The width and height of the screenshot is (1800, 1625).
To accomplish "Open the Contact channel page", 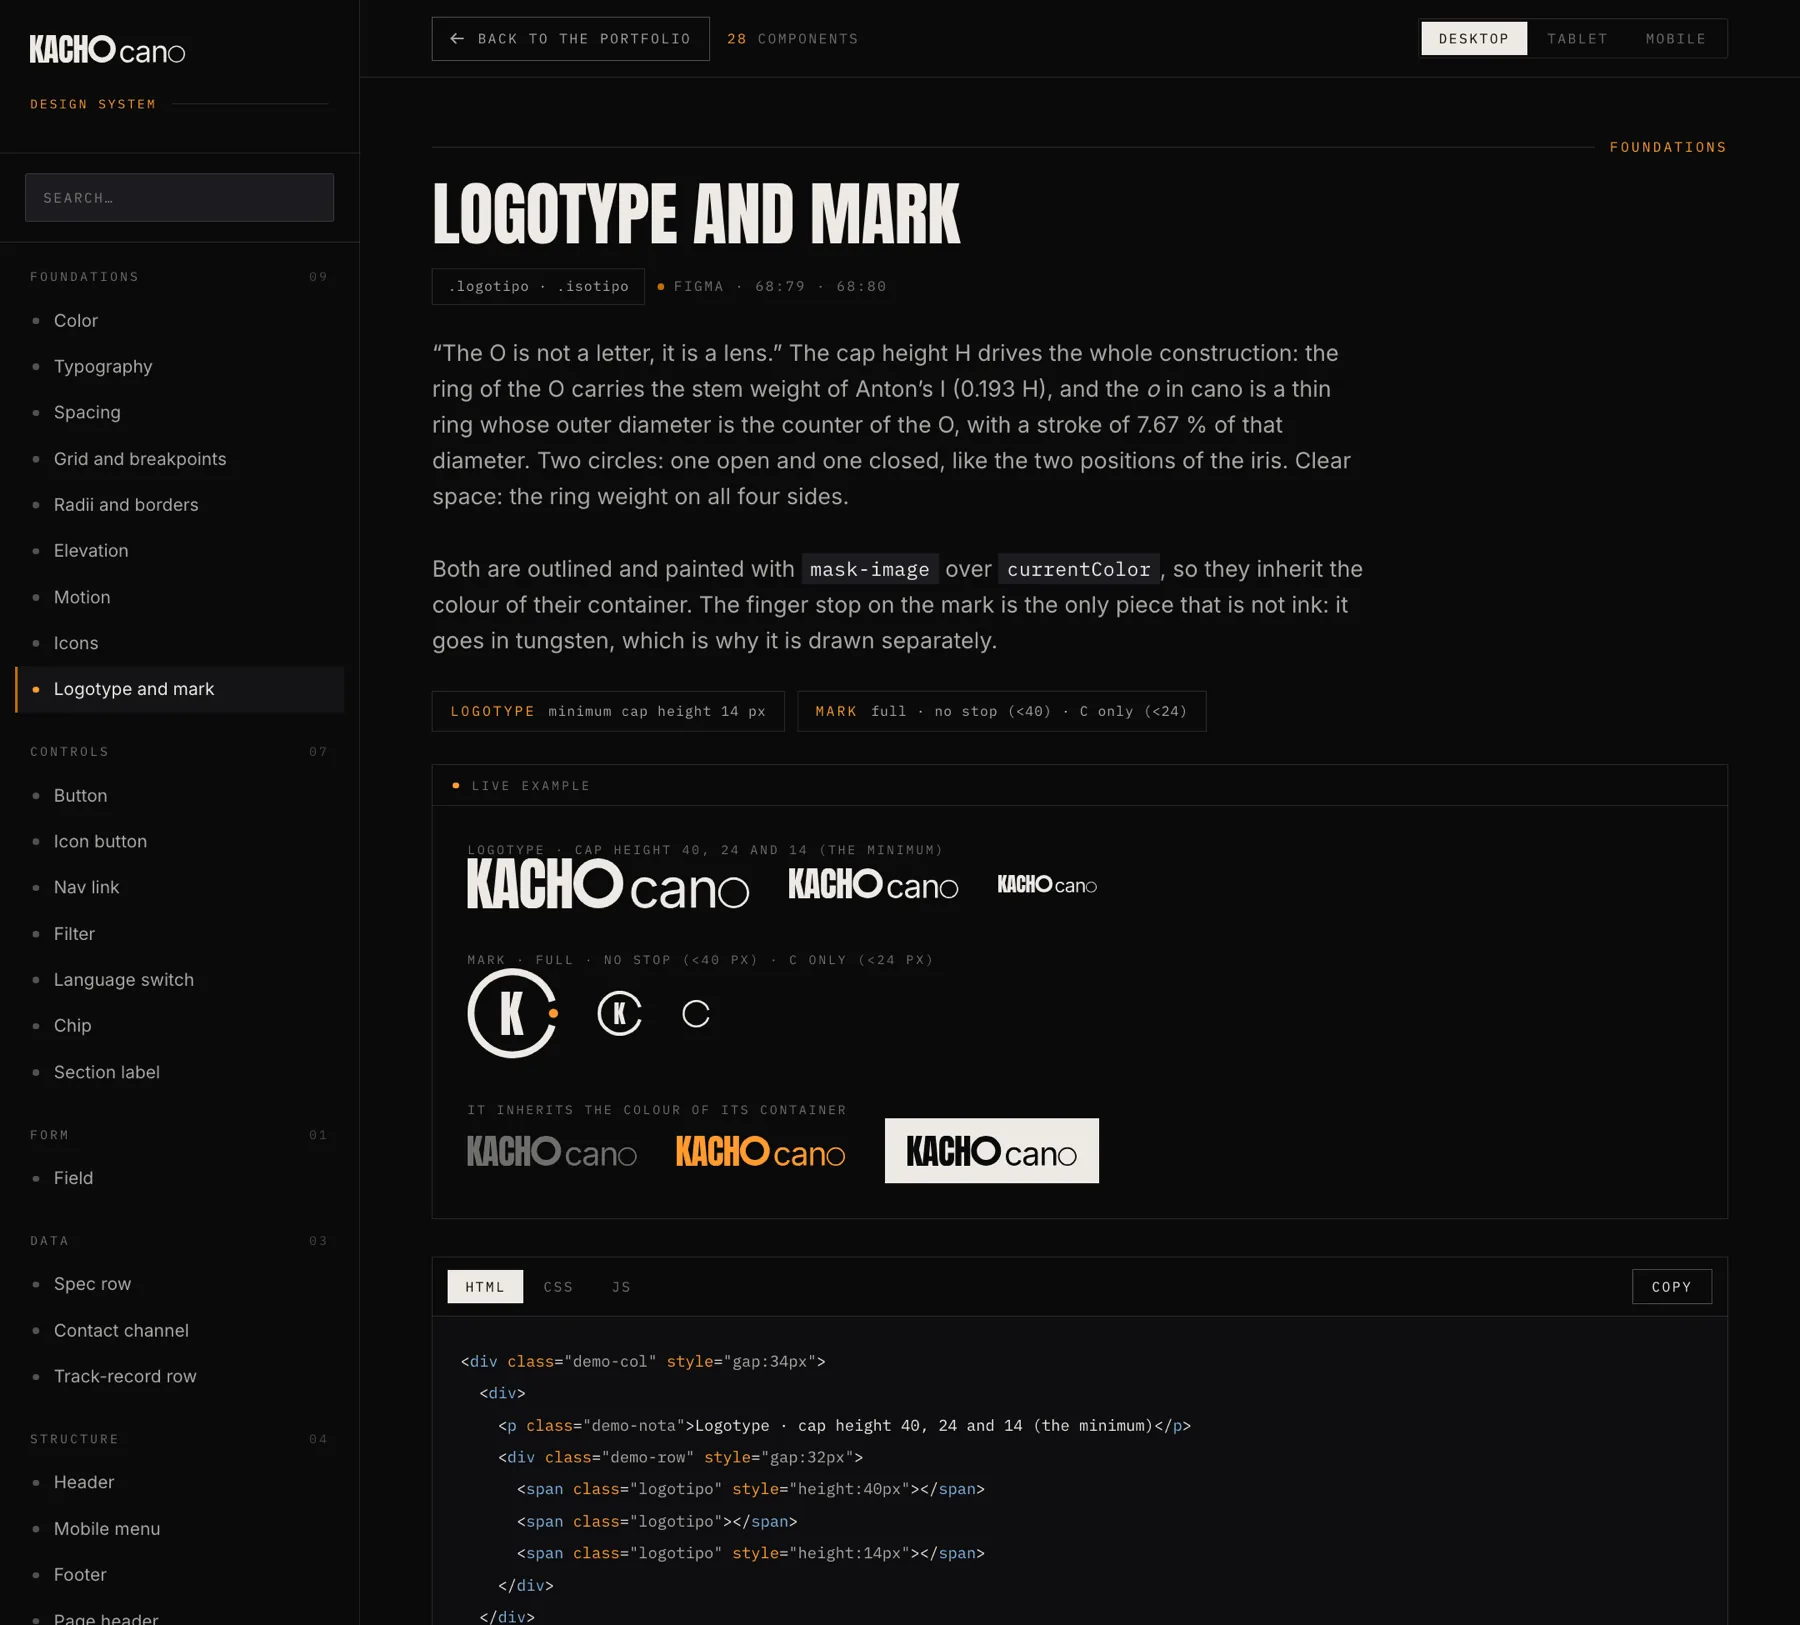I will [180, 1331].
